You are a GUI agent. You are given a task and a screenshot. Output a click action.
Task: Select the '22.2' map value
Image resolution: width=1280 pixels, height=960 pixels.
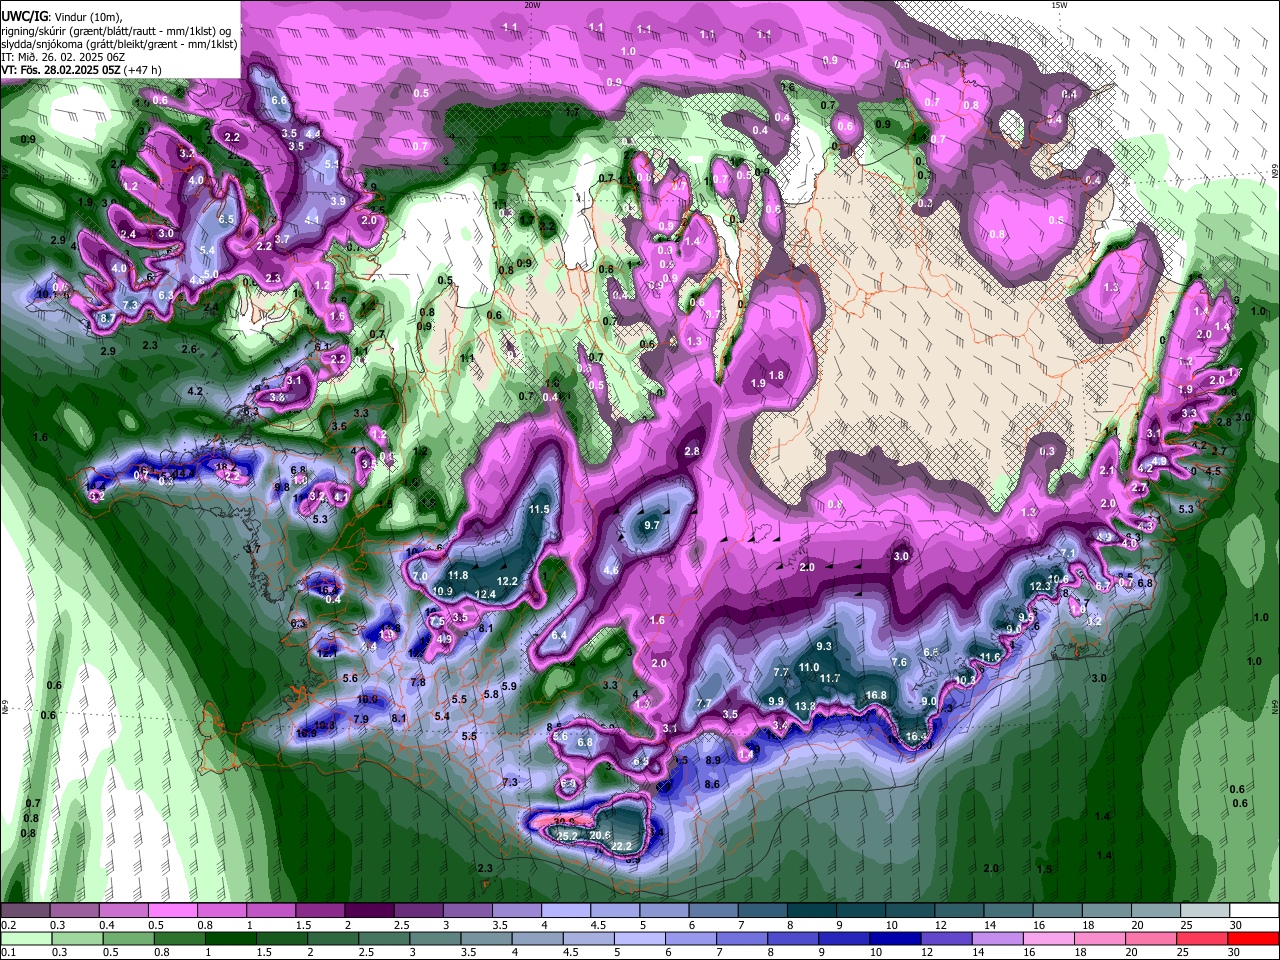(620, 846)
